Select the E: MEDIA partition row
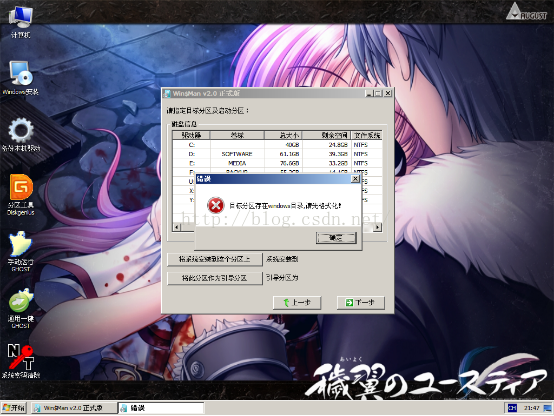Viewport: 554px width, 416px height. (277, 163)
